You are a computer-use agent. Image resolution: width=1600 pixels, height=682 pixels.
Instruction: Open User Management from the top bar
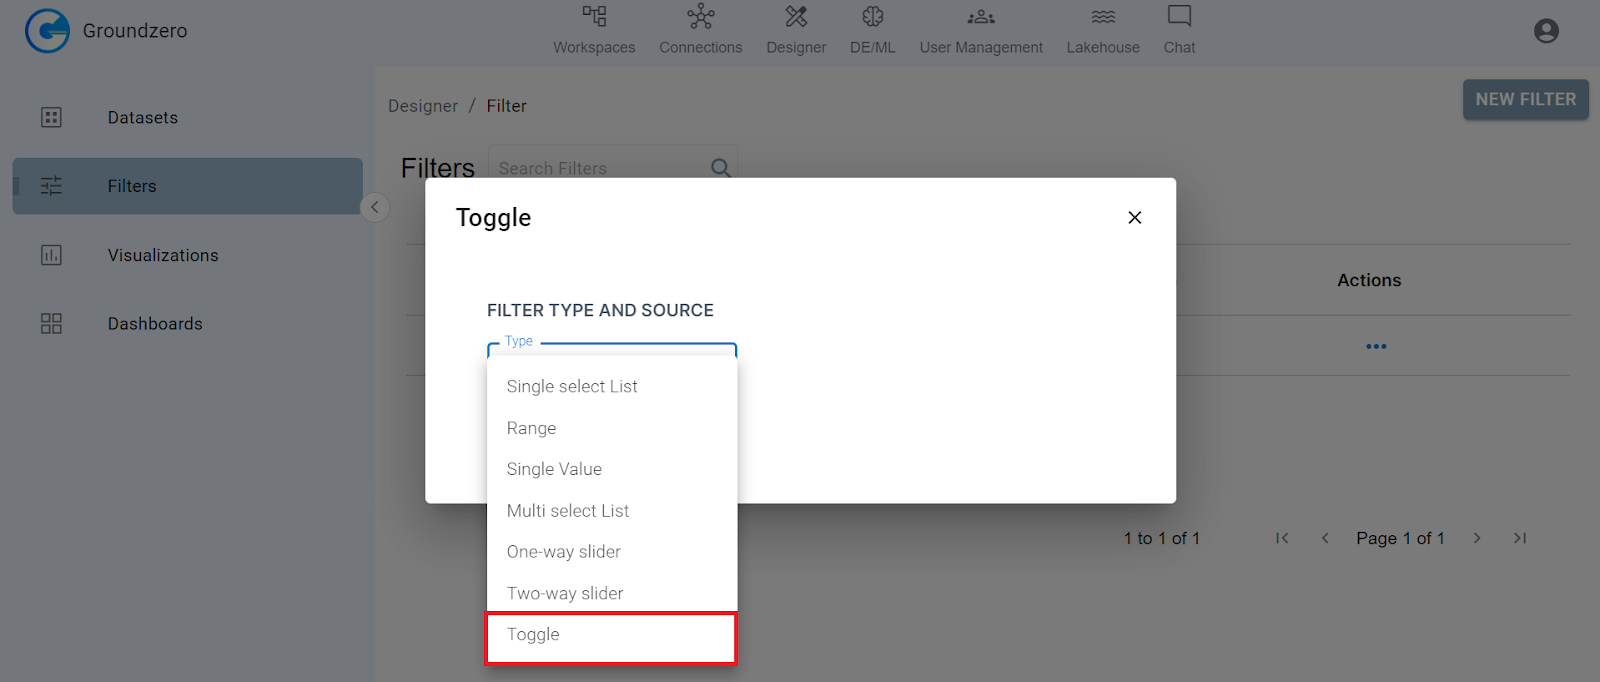click(980, 30)
